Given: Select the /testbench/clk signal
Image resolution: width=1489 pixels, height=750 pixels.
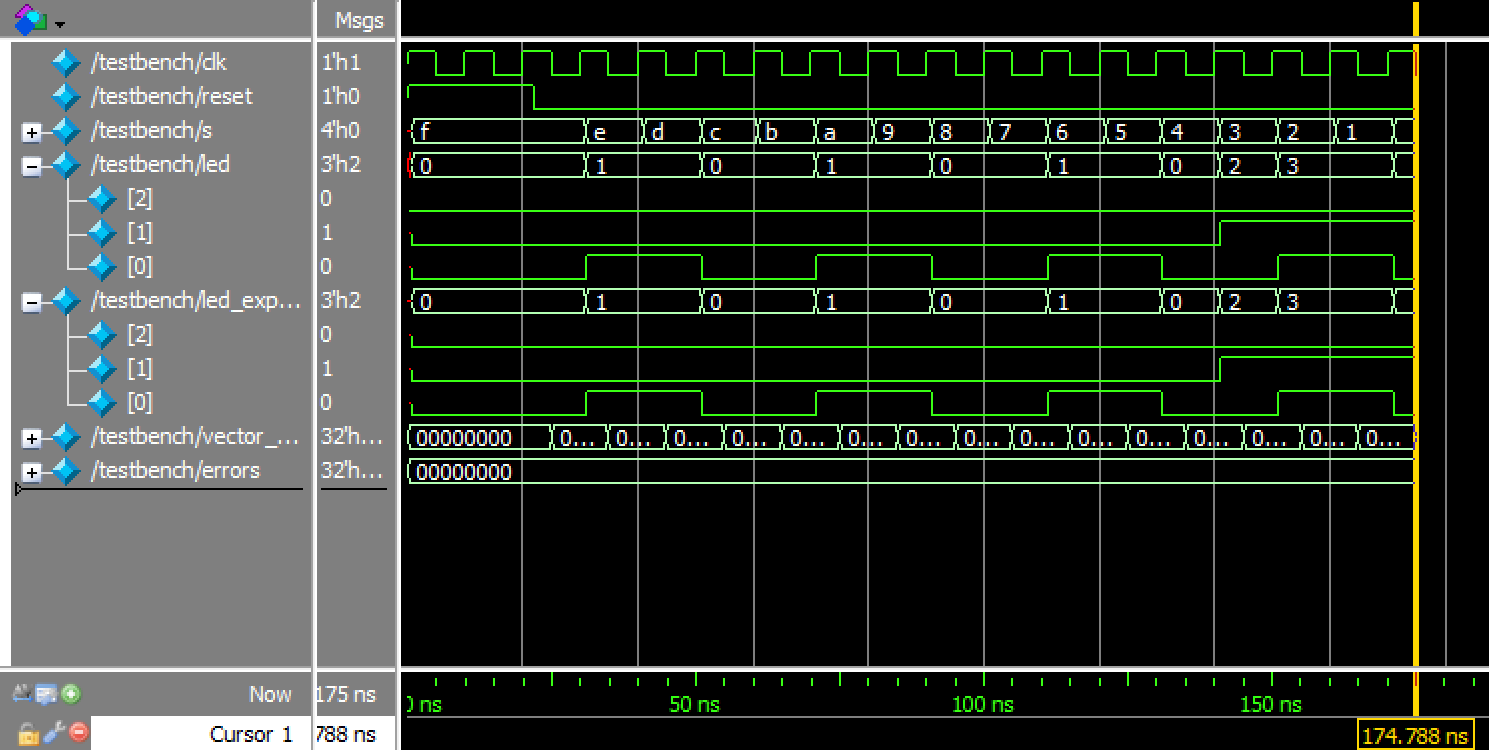Looking at the screenshot, I should (158, 63).
